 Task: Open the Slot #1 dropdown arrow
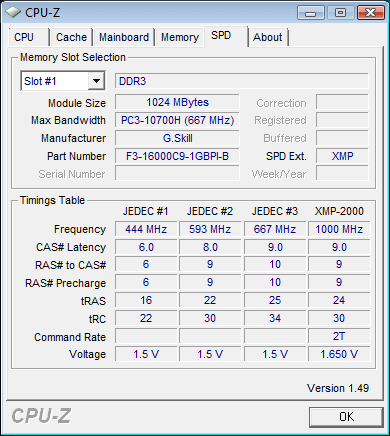(x=96, y=81)
